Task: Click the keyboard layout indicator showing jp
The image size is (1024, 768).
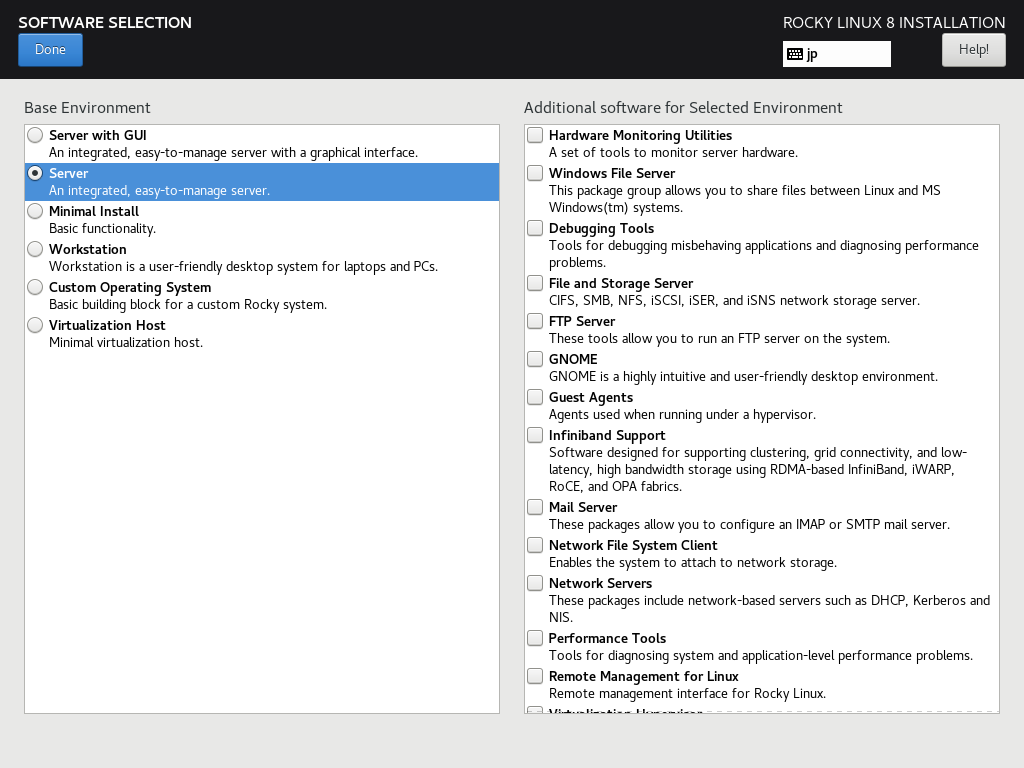Action: click(836, 54)
